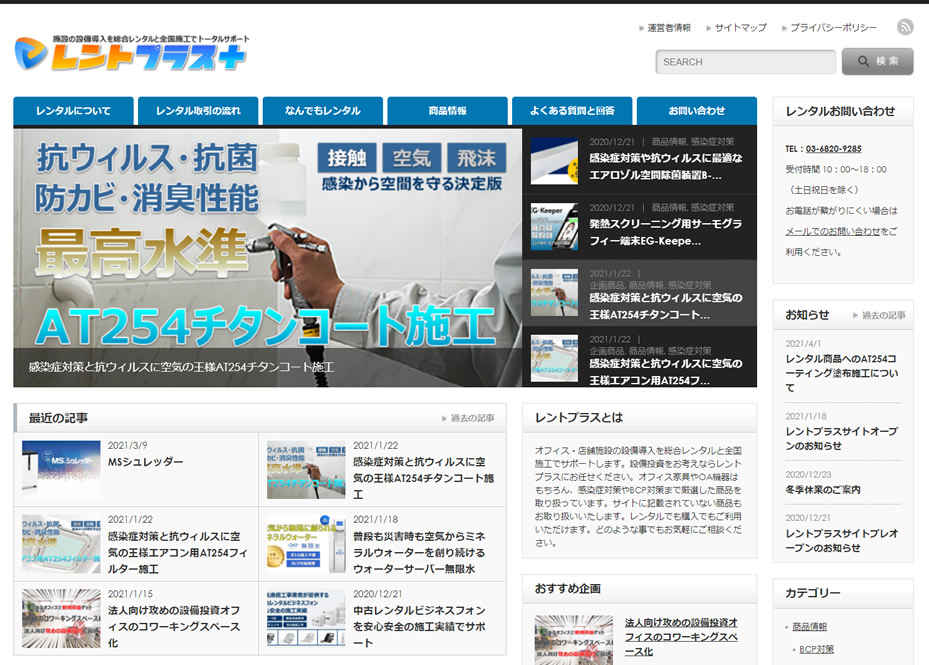Click the EG-Keeper thermography slider thumbnail
The height and width of the screenshot is (665, 929).
pos(554,227)
